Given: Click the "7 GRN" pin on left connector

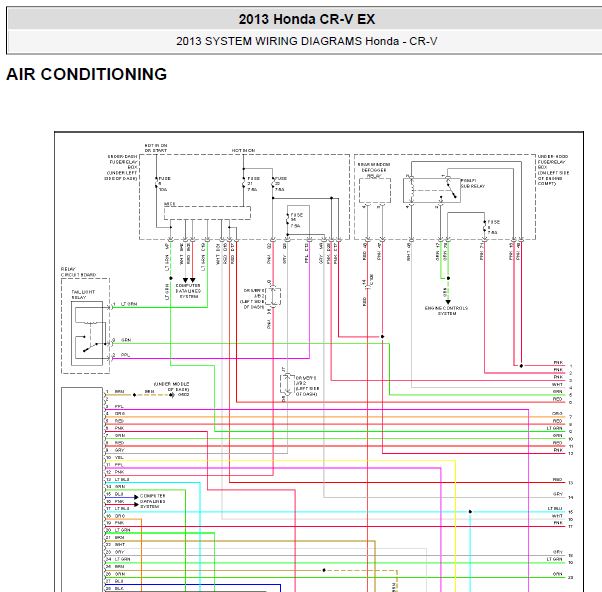Looking at the screenshot, I should click(x=115, y=435).
